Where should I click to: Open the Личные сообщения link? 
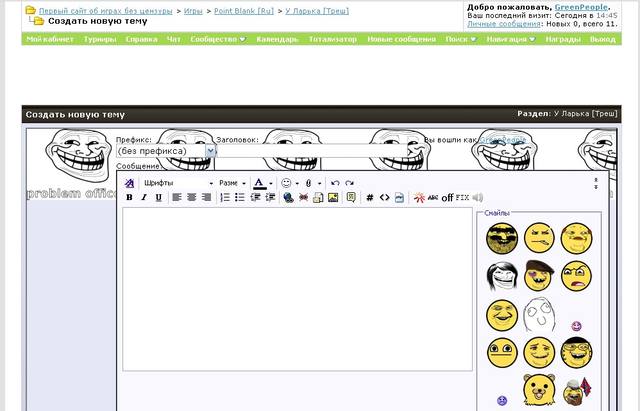tap(504, 24)
